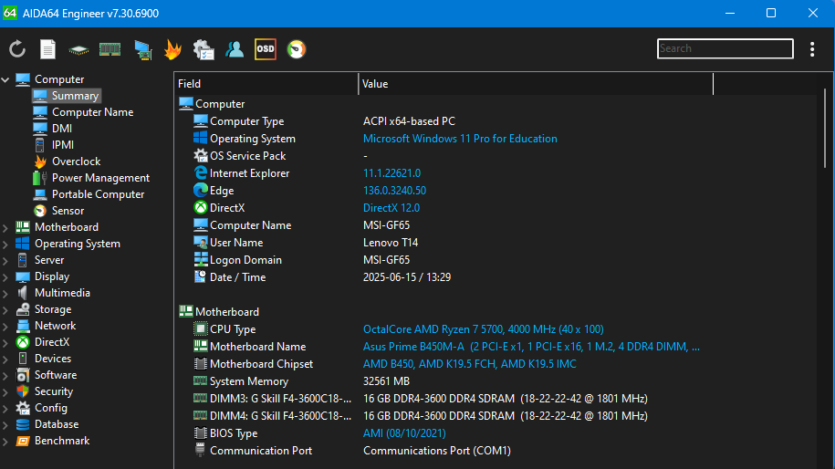Toggle the OSD panel icon
This screenshot has width=835, height=469.
point(265,50)
